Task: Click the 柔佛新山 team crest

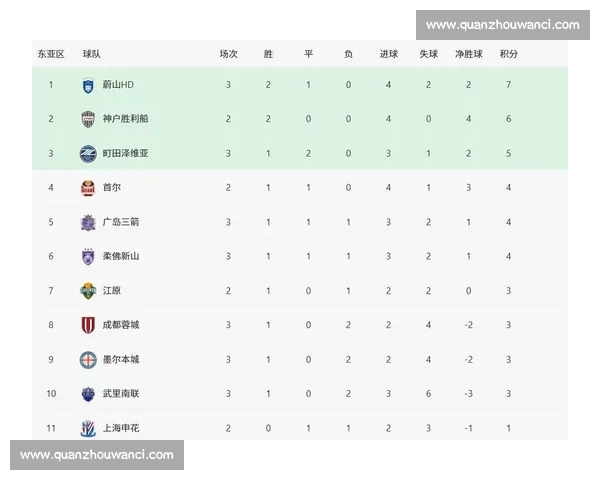Action: 88,256
